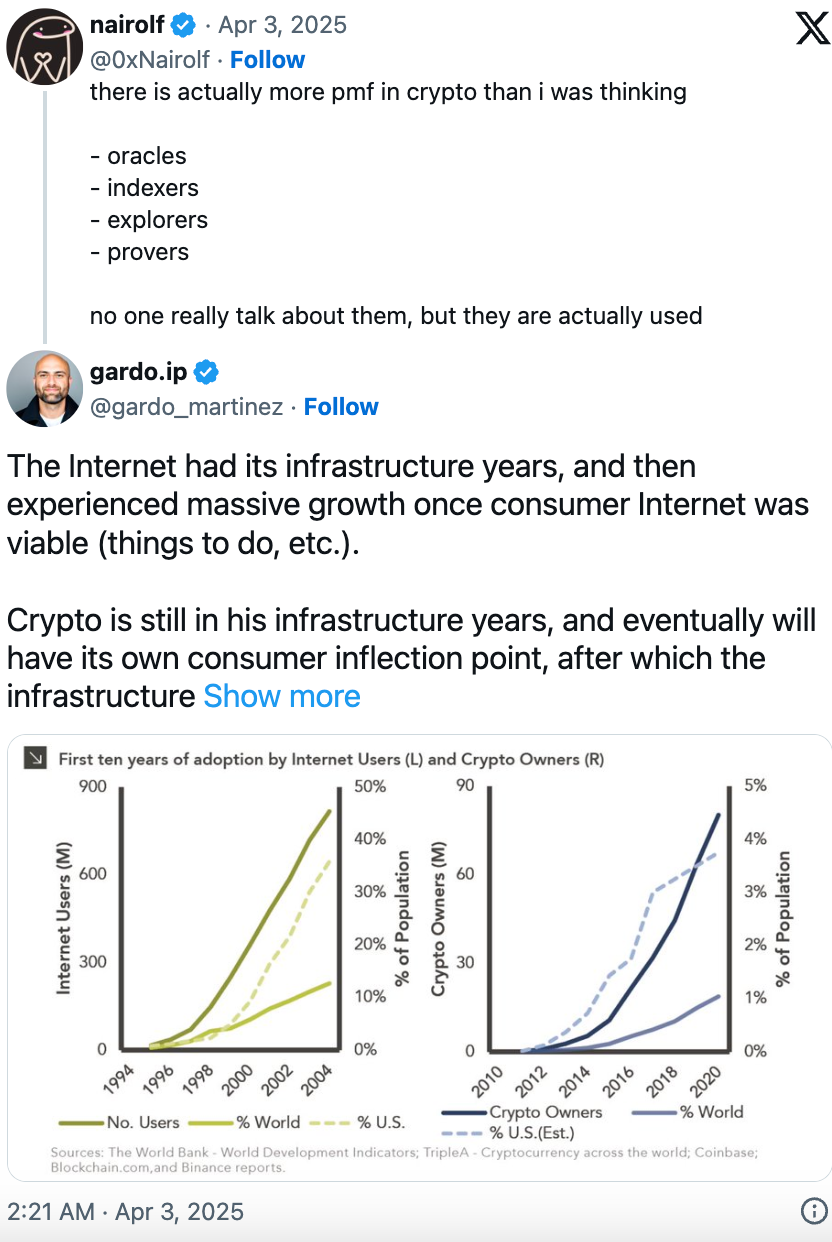832x1242 pixels.
Task: Click the info icon beside timestamp
Action: click(x=813, y=1212)
